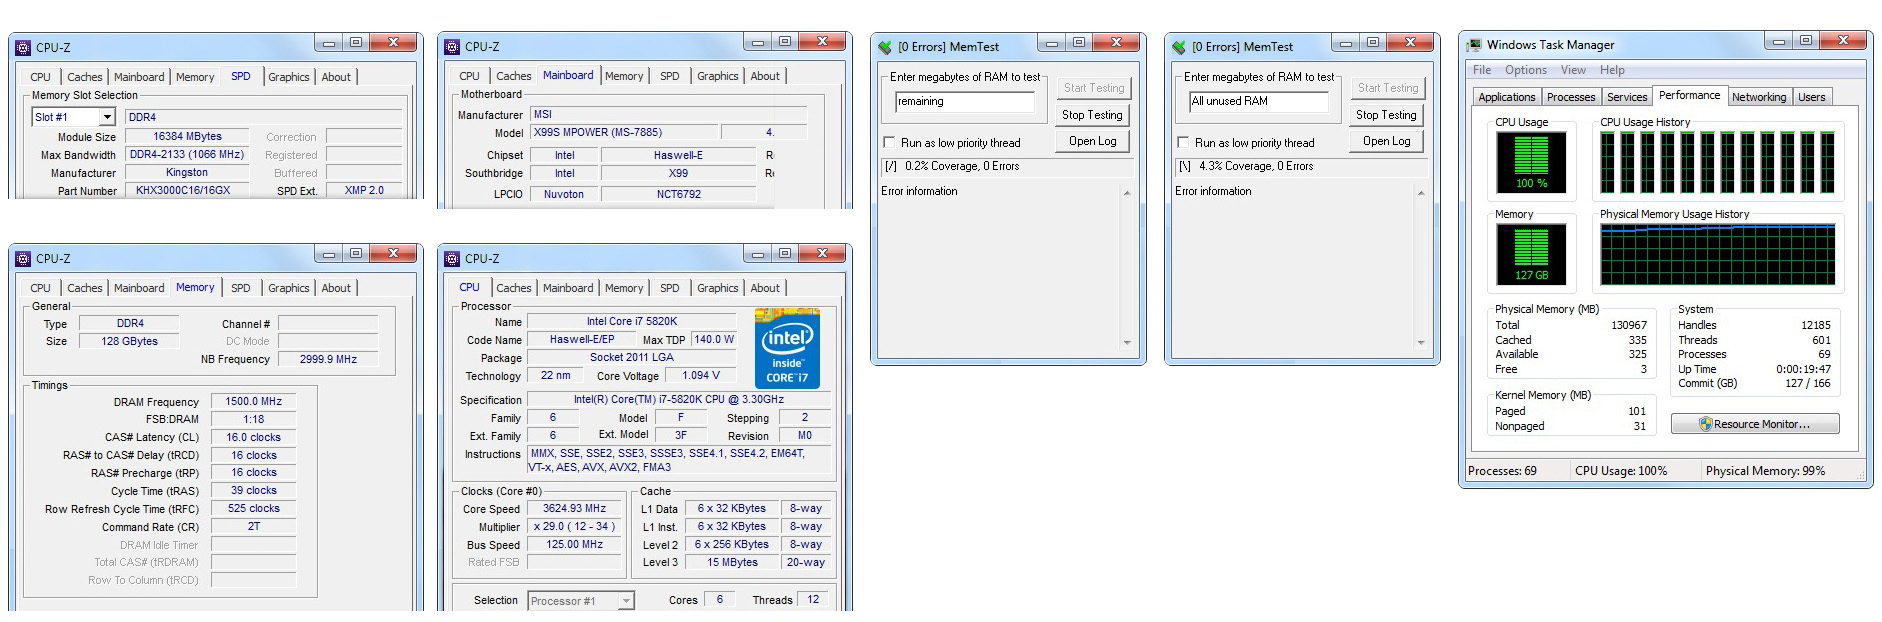This screenshot has width=1882, height=622.
Task: Click the Windows Task Manager title bar icon
Action: point(1474,45)
